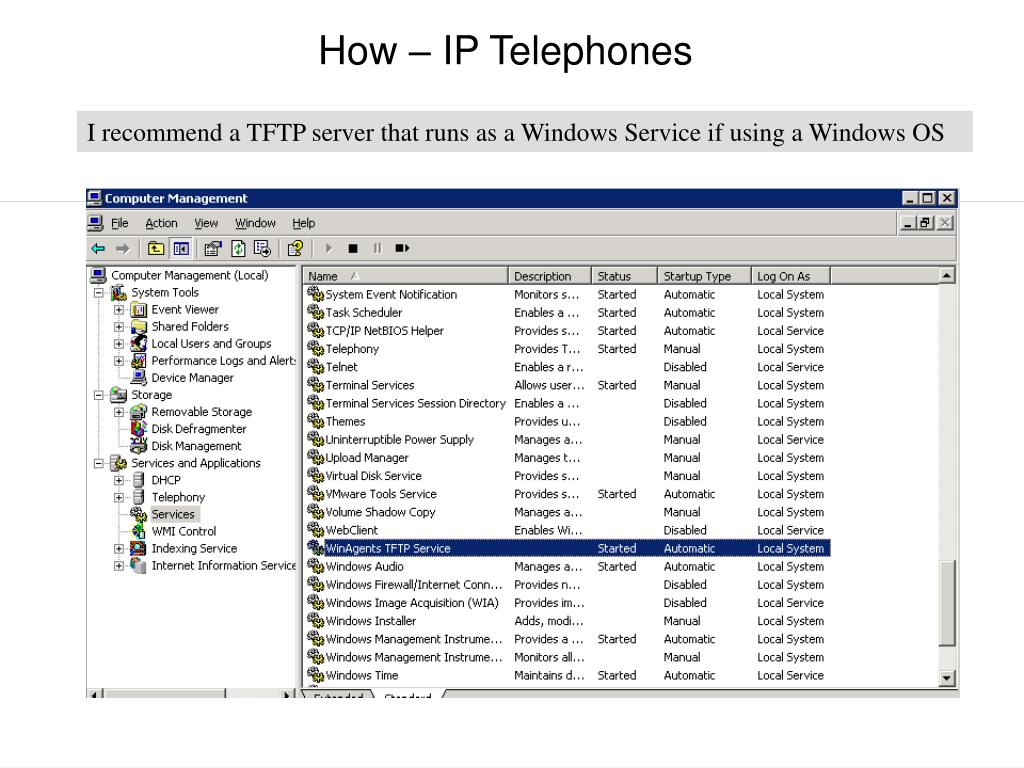This screenshot has width=1024, height=768.
Task: Click the Forward arrow toolbar icon
Action: 123,248
